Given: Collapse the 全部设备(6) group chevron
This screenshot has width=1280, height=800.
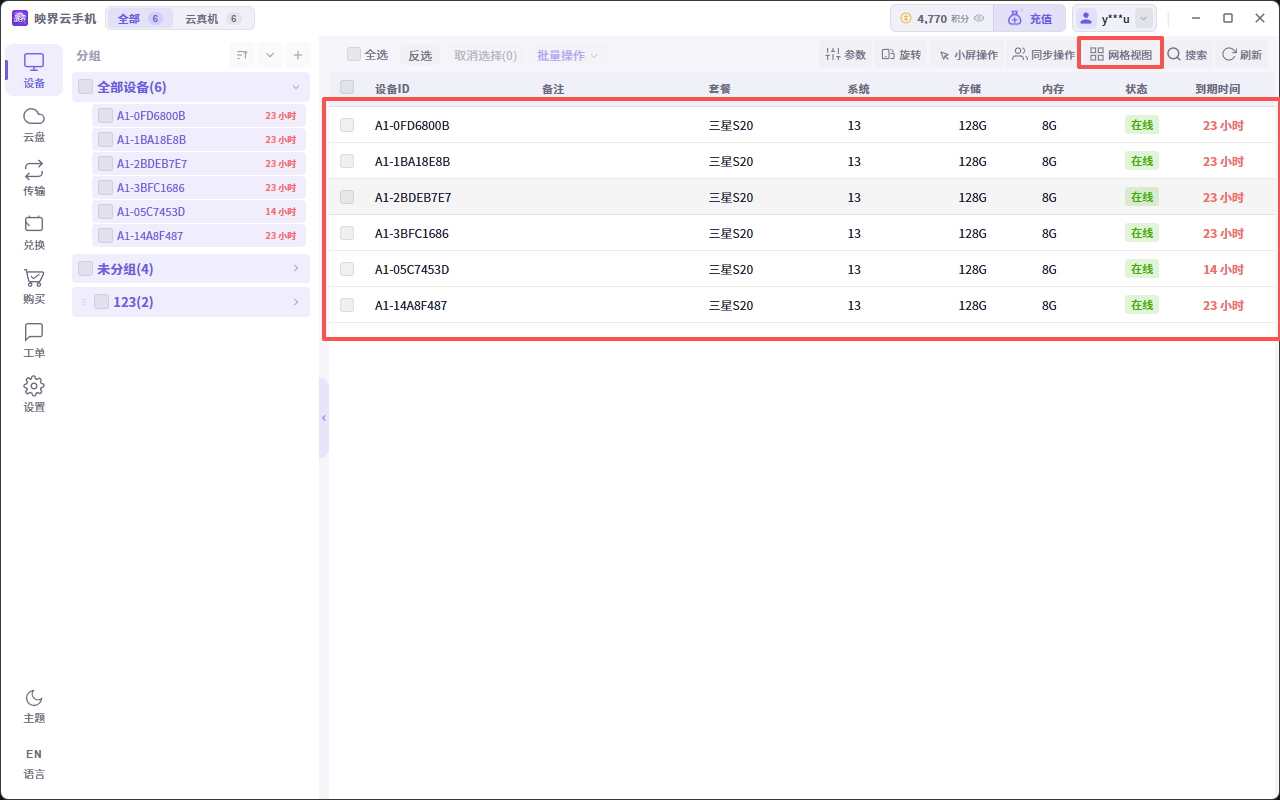Looking at the screenshot, I should 296,87.
